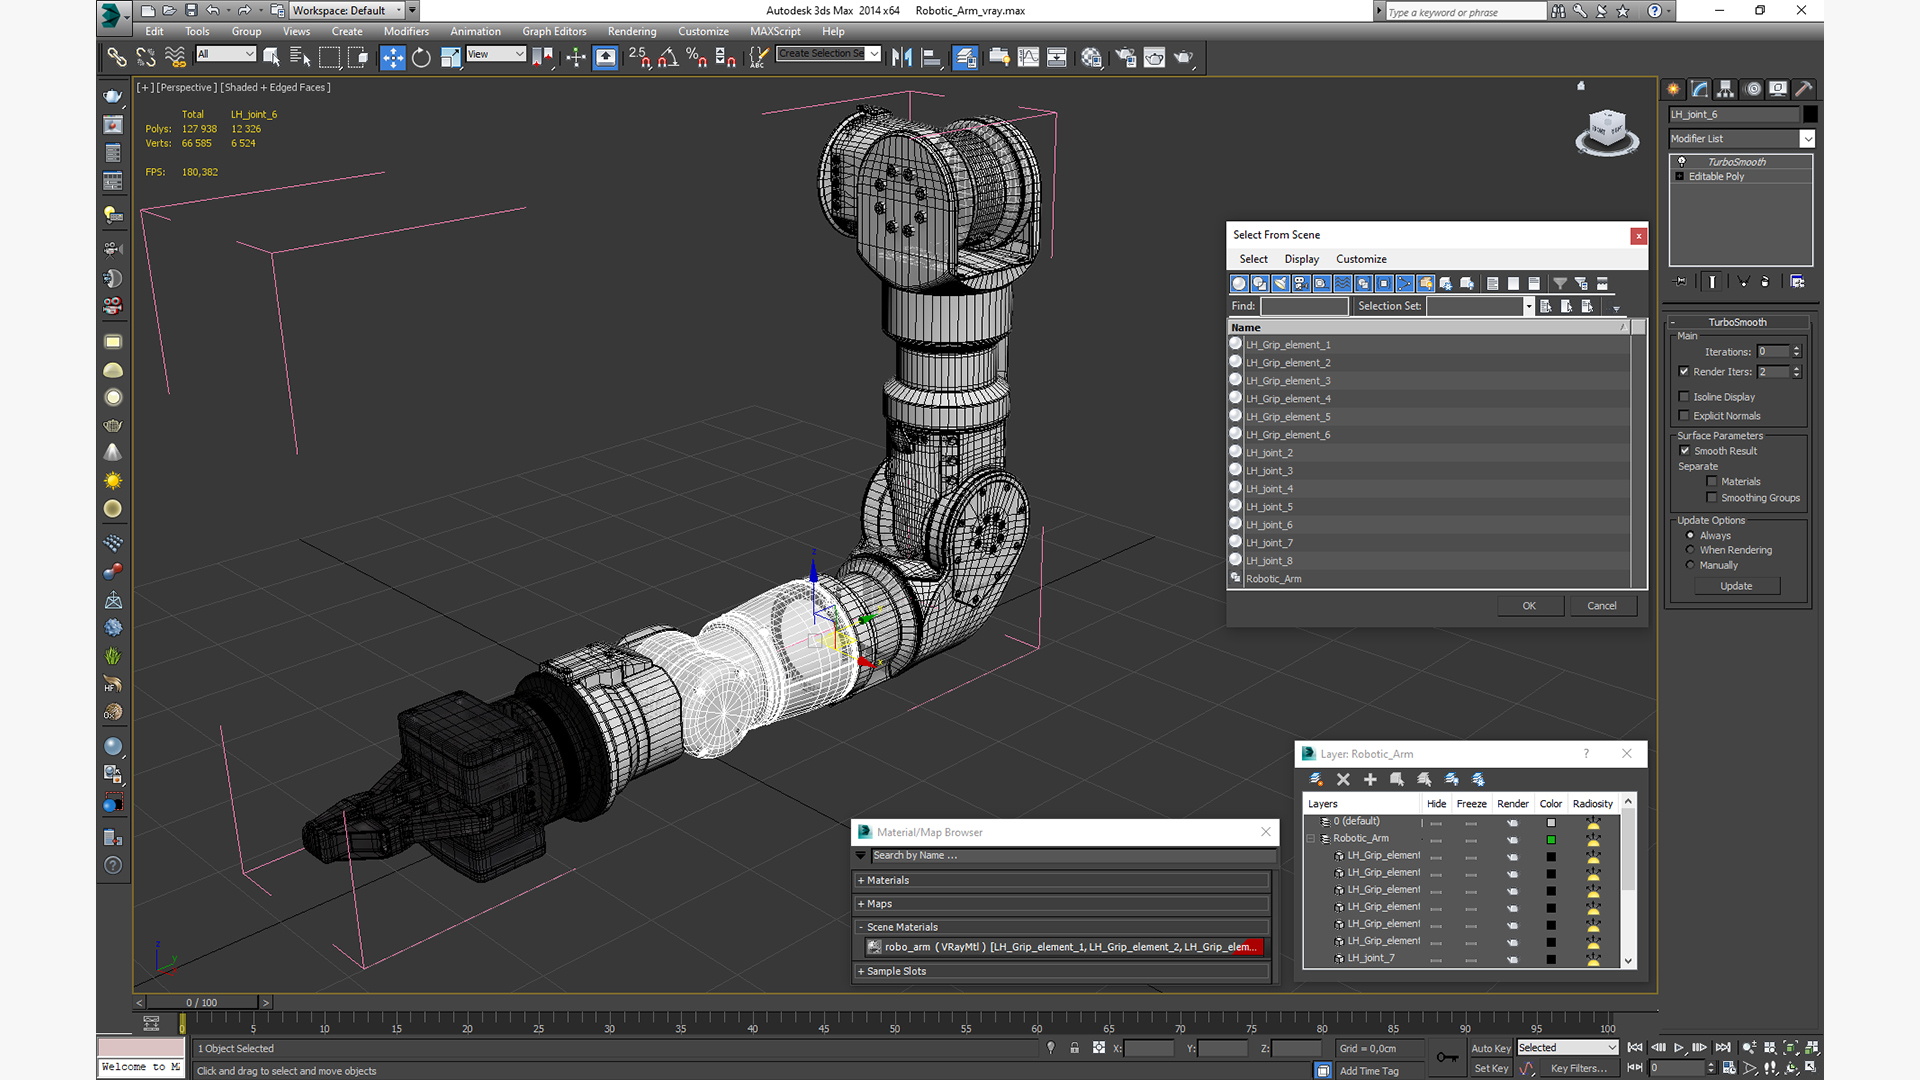
Task: Select the Always update radio button
Action: 1690,535
